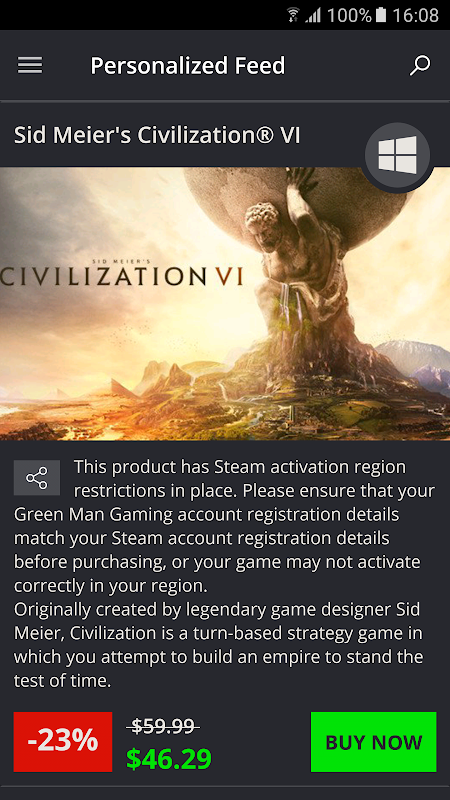This screenshot has width=450, height=800.
Task: Tap the battery status icon
Action: [x=381, y=15]
